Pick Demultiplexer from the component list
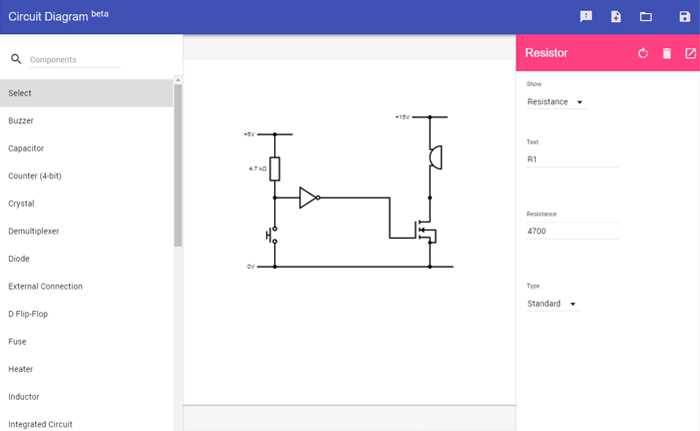 coord(87,231)
